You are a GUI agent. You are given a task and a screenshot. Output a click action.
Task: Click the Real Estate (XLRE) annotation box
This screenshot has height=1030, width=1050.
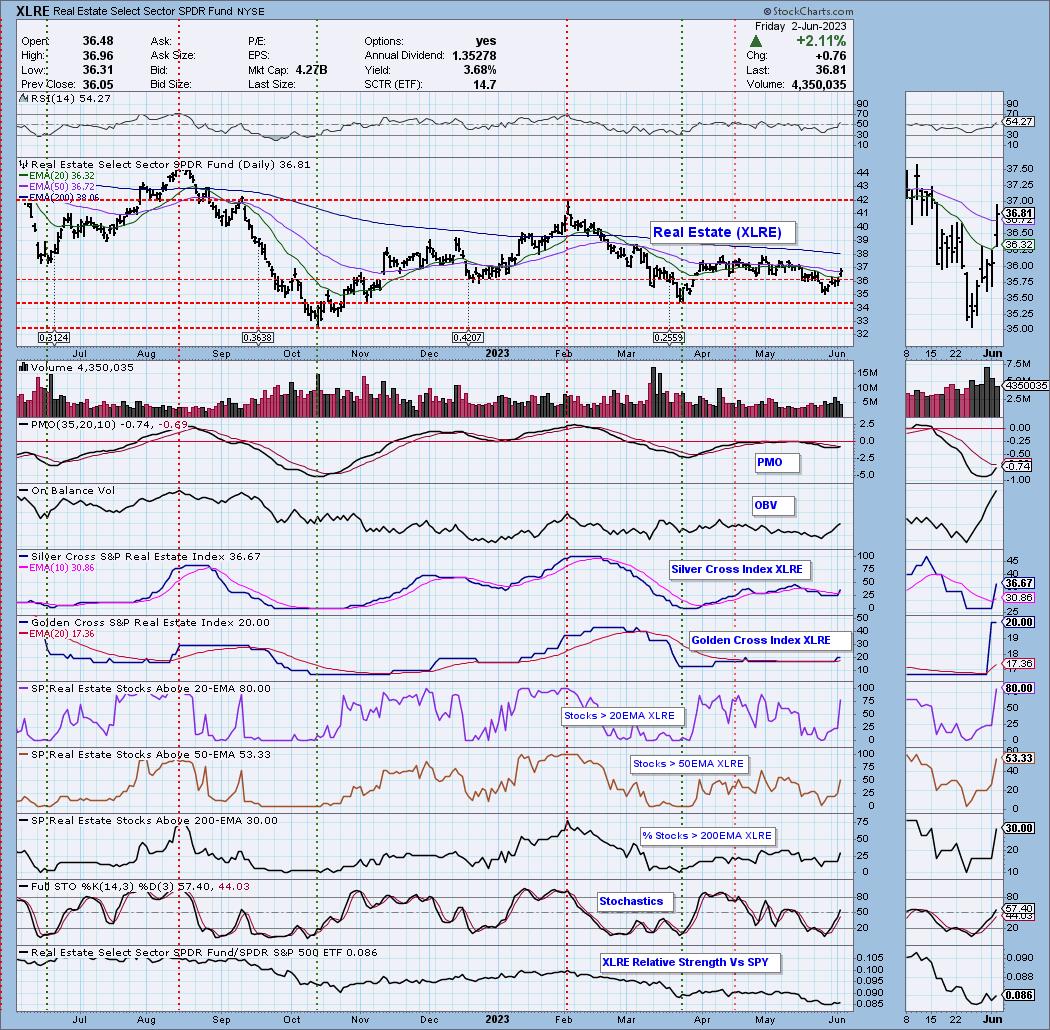pyautogui.click(x=723, y=232)
